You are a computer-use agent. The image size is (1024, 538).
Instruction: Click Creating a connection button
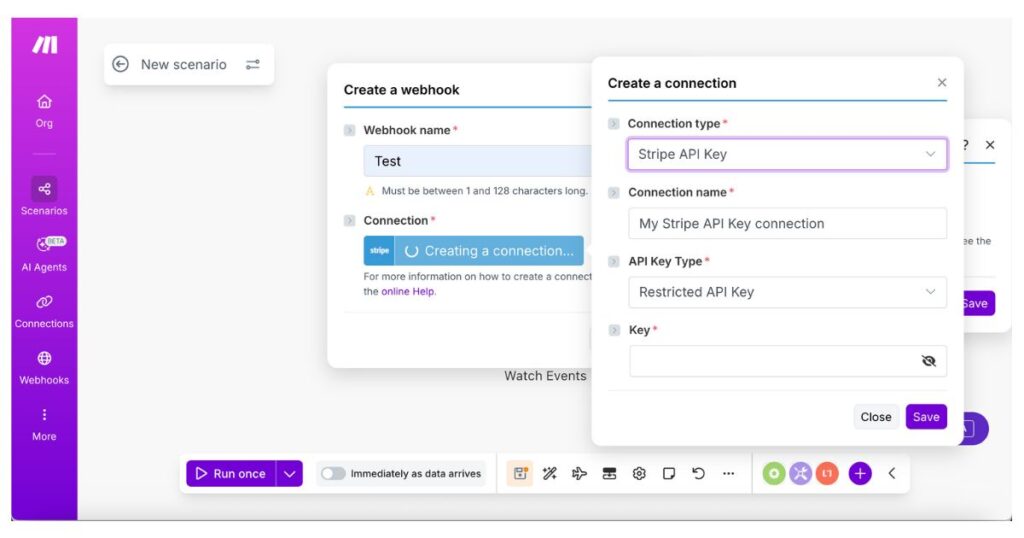473,251
